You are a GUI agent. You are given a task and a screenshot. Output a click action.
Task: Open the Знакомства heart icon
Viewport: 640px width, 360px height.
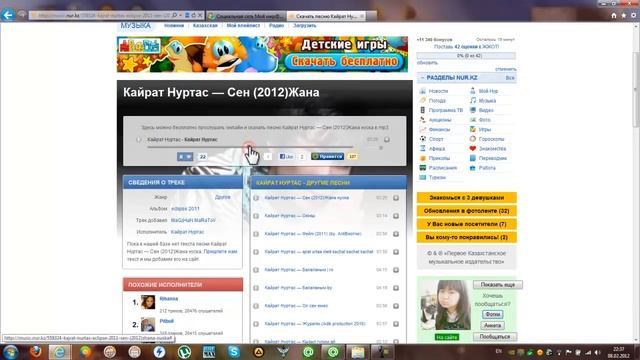tap(473, 149)
